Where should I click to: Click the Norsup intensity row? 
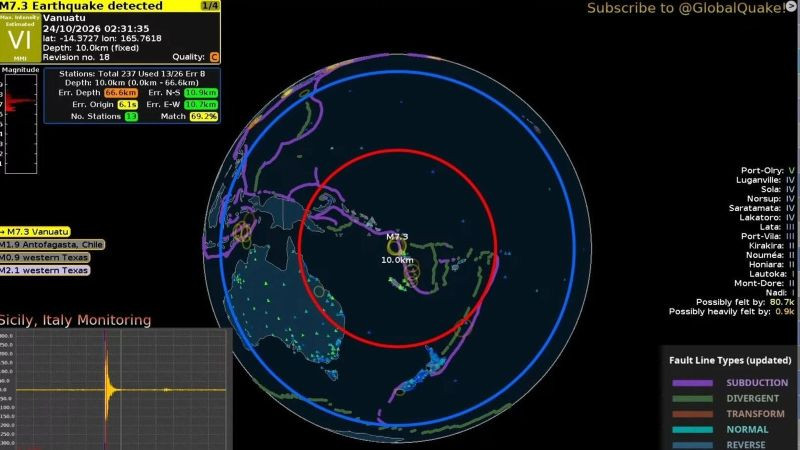(x=771, y=199)
